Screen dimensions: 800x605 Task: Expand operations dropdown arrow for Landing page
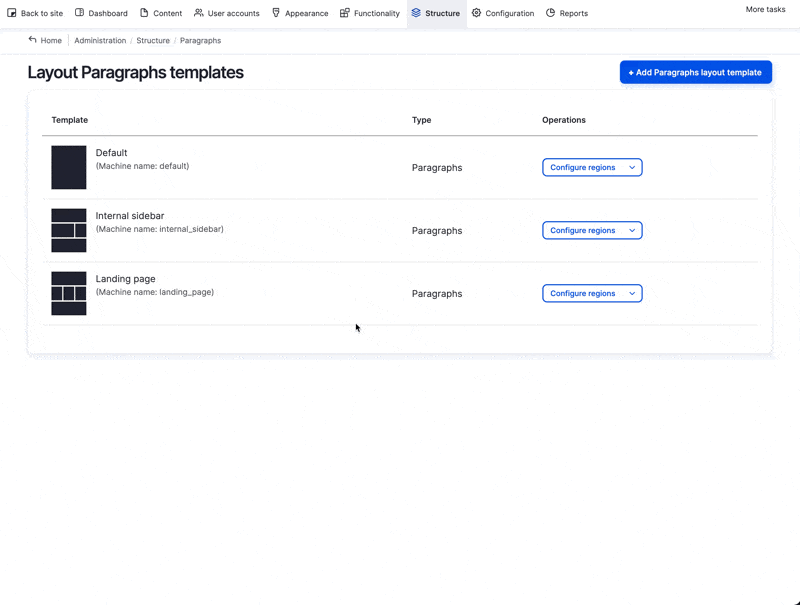pyautogui.click(x=632, y=293)
